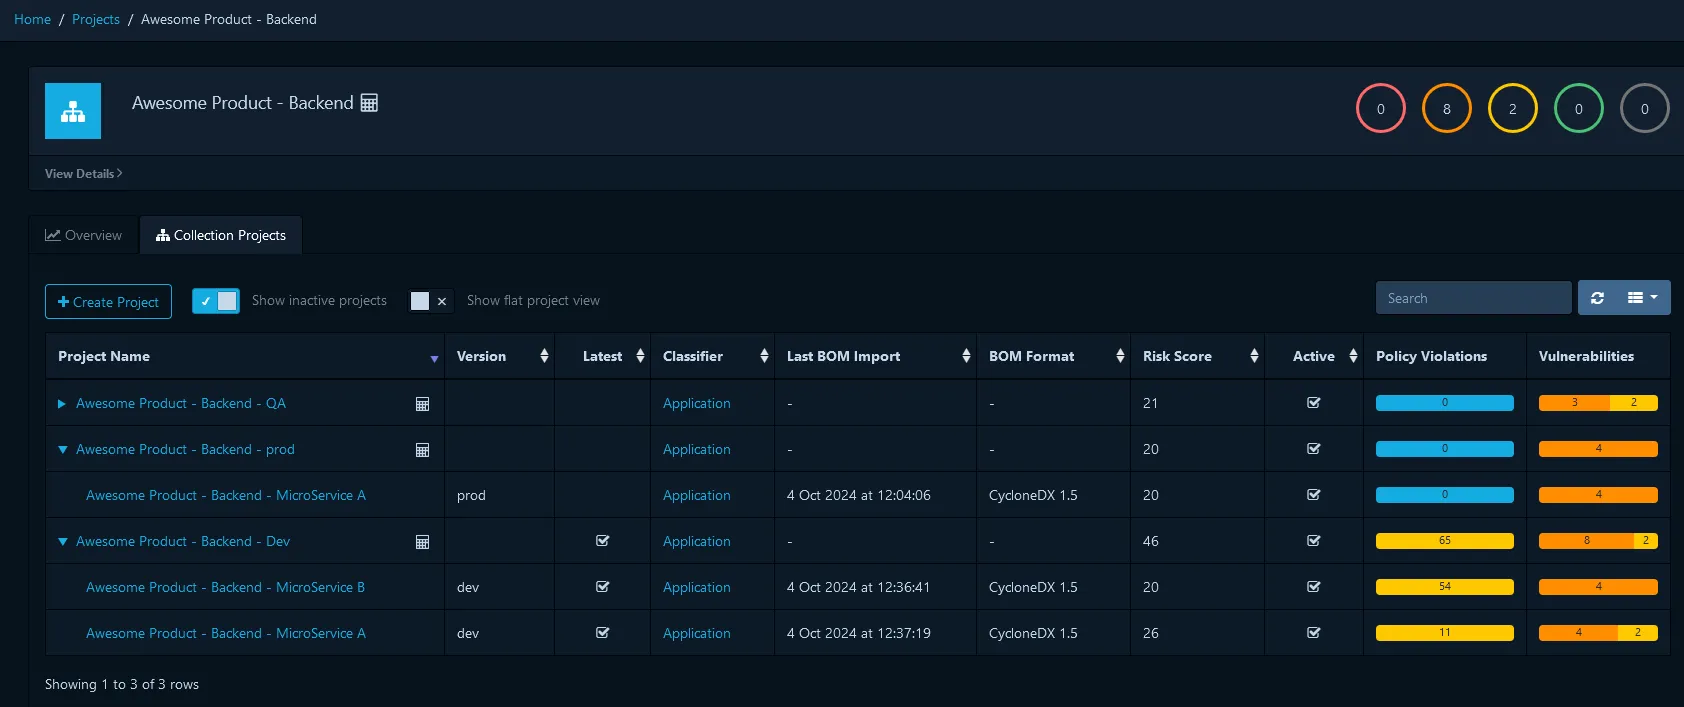Expand the Awesome Product - Backend - QA row
The image size is (1684, 707).
62,404
